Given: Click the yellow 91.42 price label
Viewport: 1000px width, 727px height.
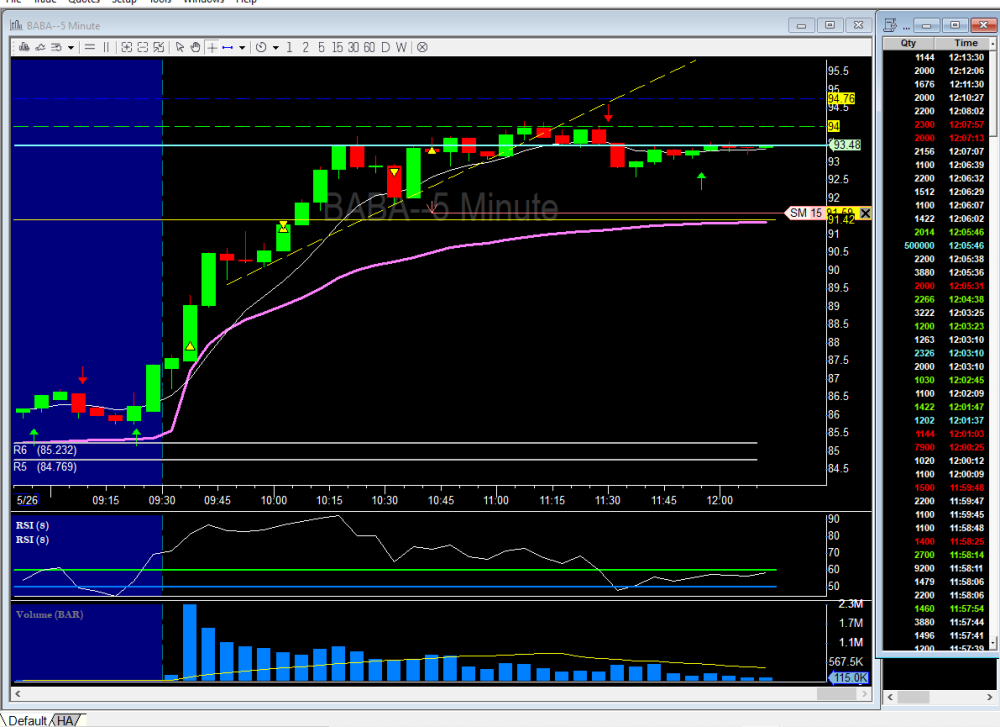Looking at the screenshot, I should [841, 220].
